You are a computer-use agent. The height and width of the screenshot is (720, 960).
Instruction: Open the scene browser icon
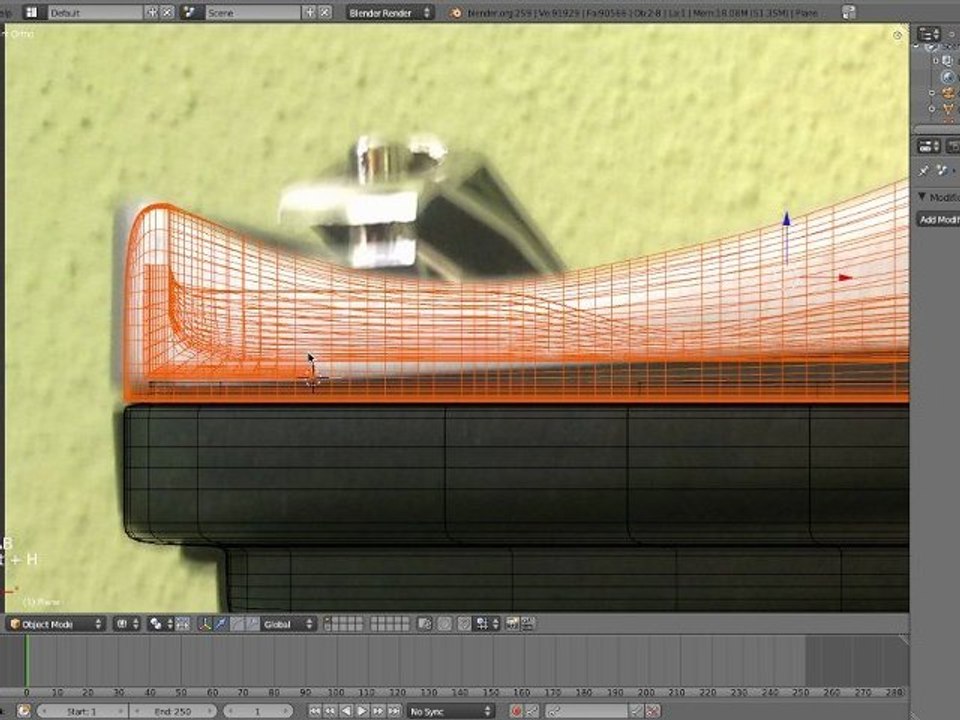[x=190, y=12]
